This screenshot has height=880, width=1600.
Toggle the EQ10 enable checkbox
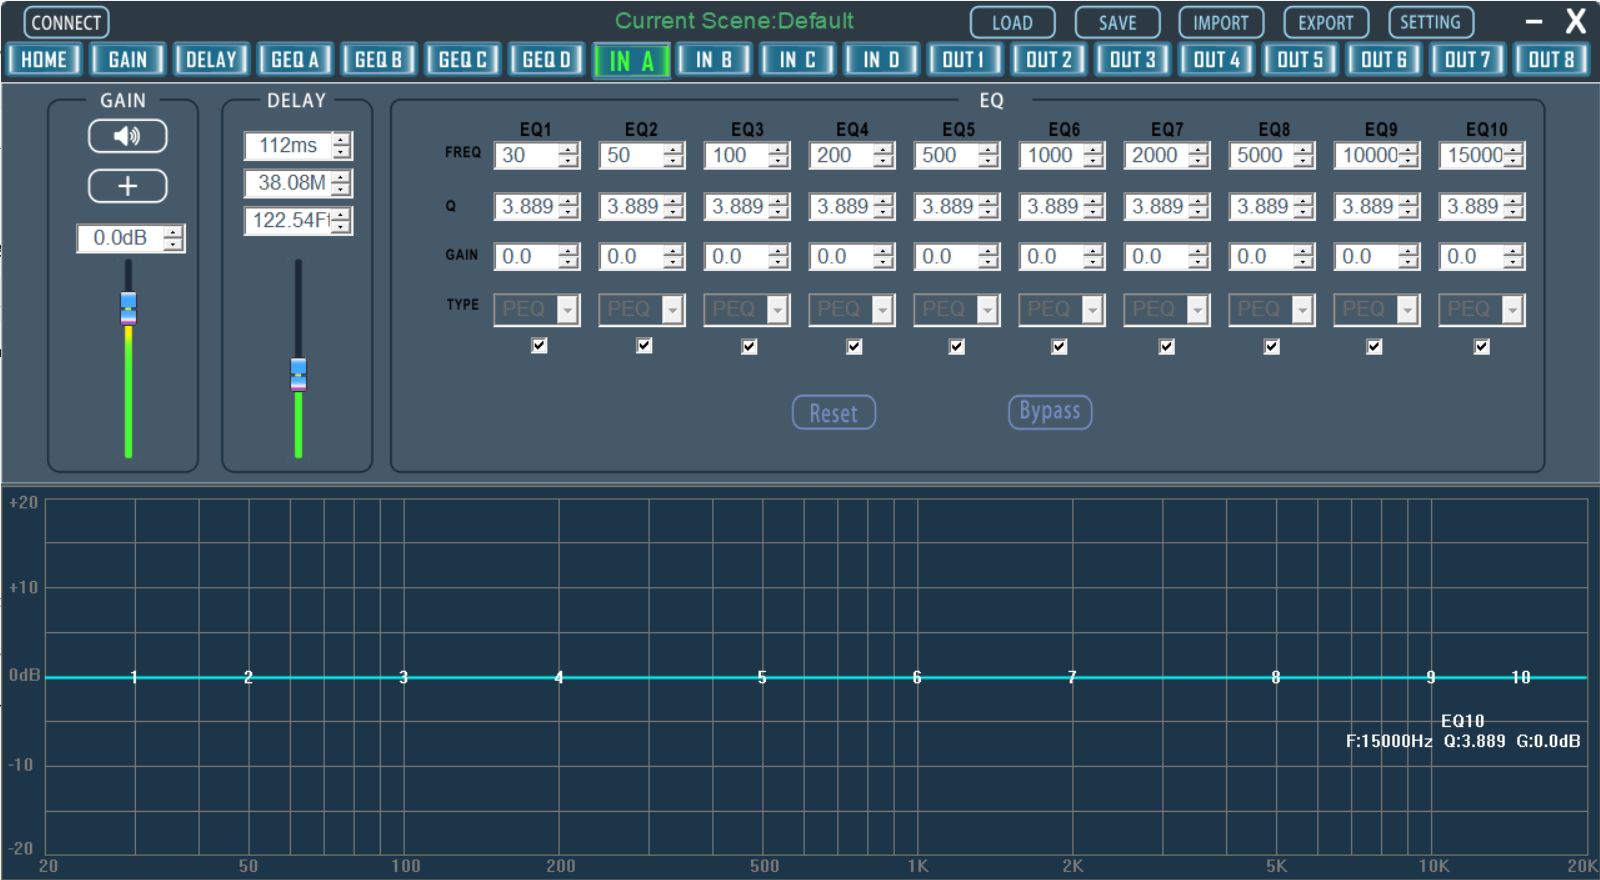pyautogui.click(x=1482, y=346)
